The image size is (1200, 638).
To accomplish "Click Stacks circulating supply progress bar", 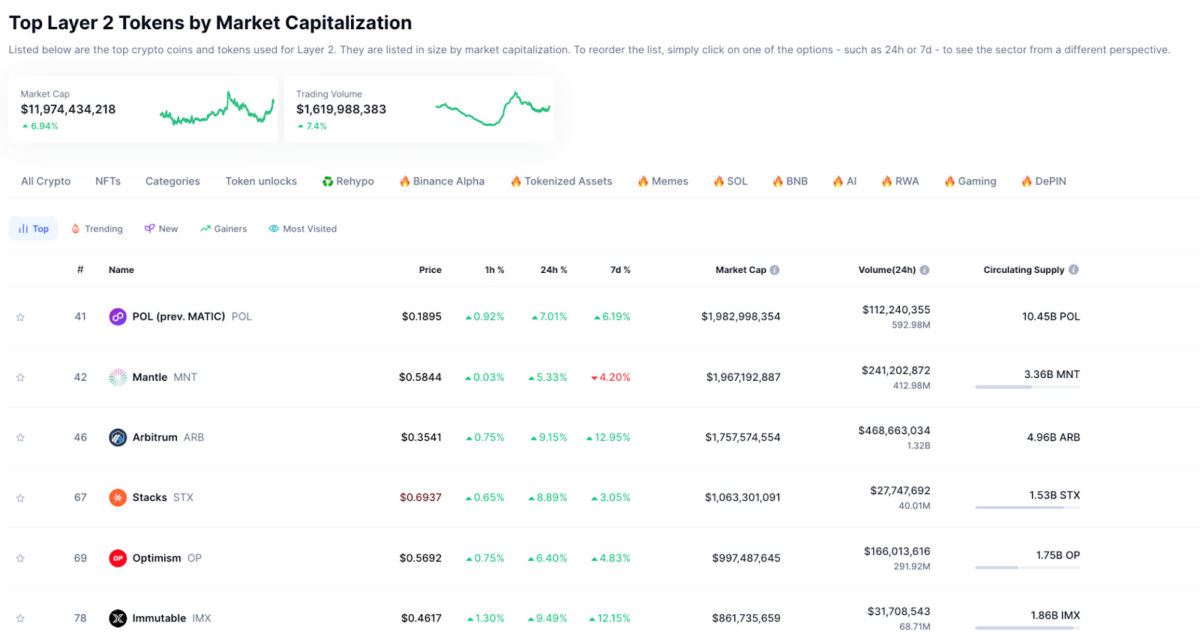I will pyautogui.click(x=1027, y=507).
